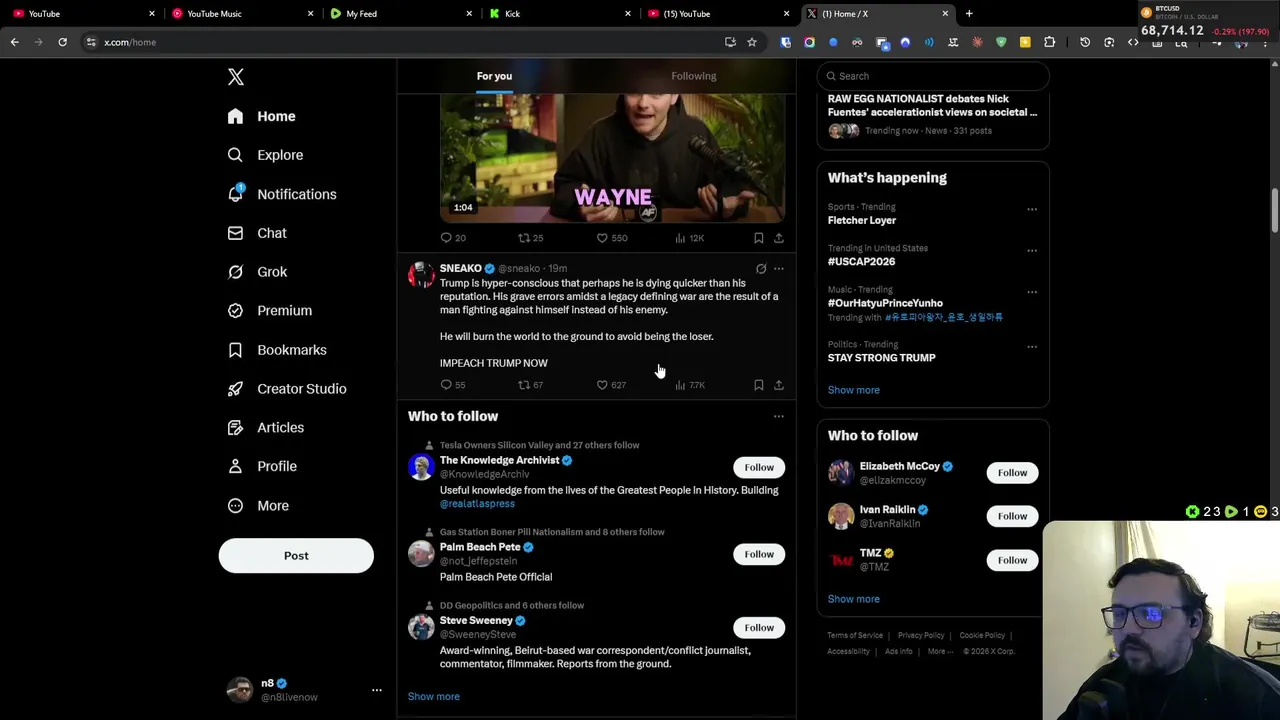Open Terms of Service link
This screenshot has width=1280, height=720.
855,635
